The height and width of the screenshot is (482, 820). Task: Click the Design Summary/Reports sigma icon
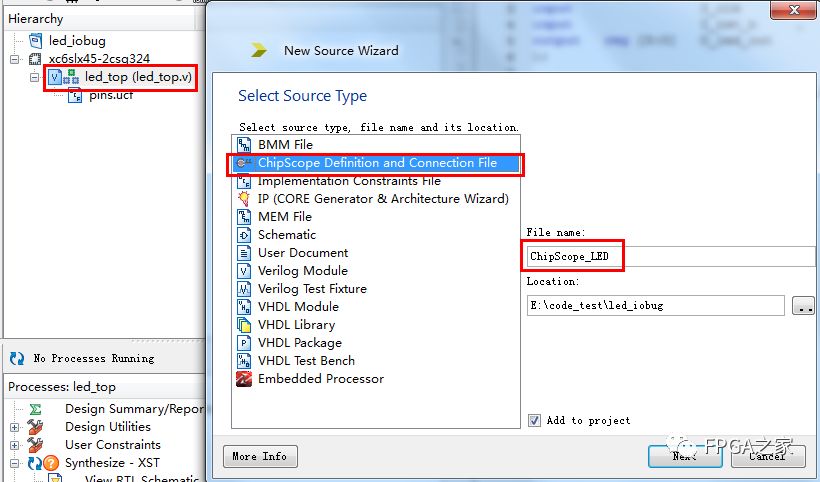click(35, 409)
